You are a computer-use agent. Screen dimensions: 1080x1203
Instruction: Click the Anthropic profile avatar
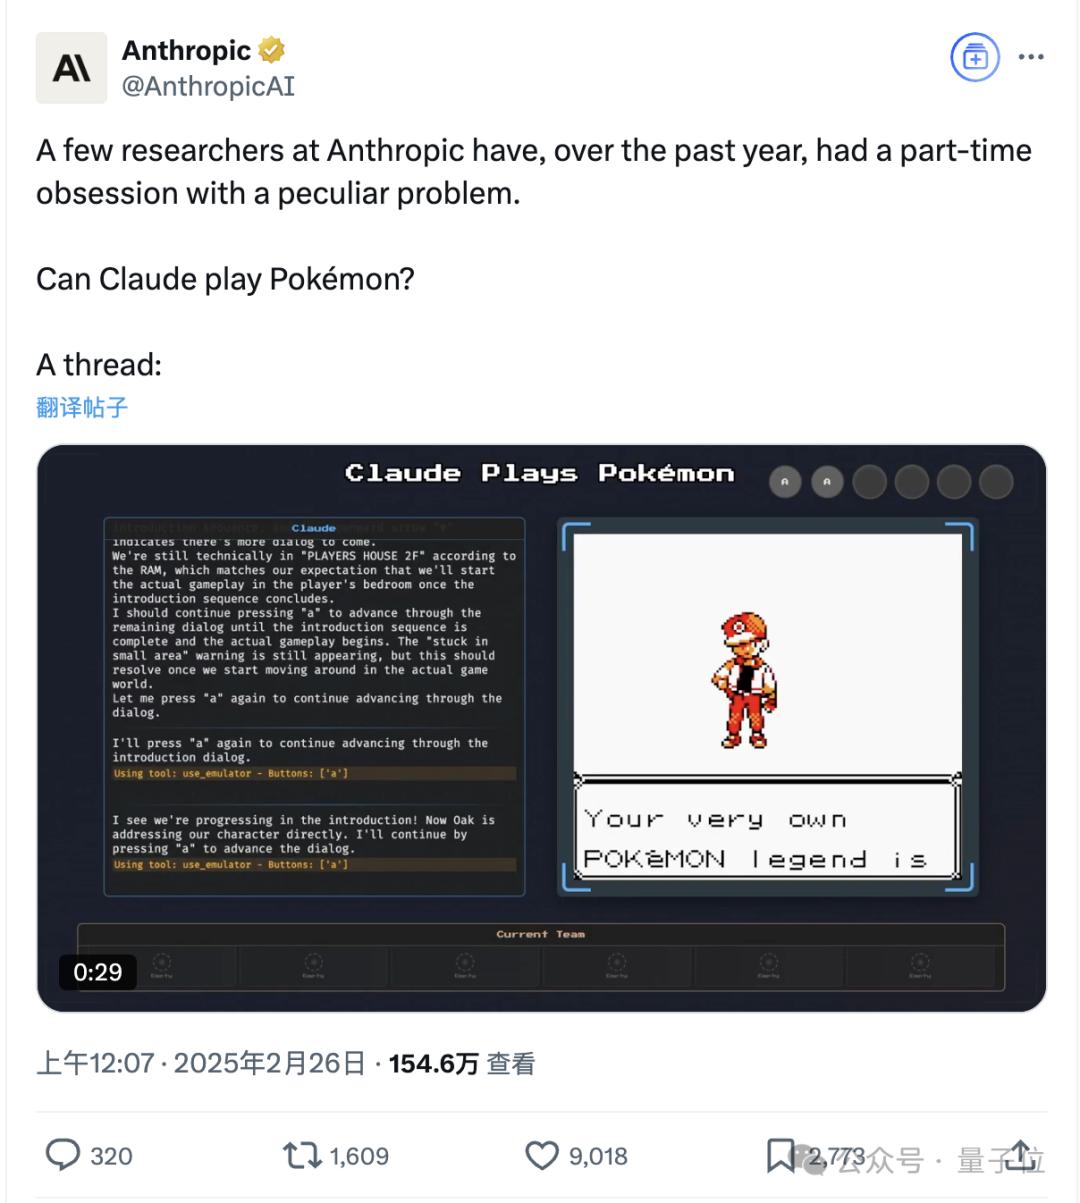(x=71, y=68)
